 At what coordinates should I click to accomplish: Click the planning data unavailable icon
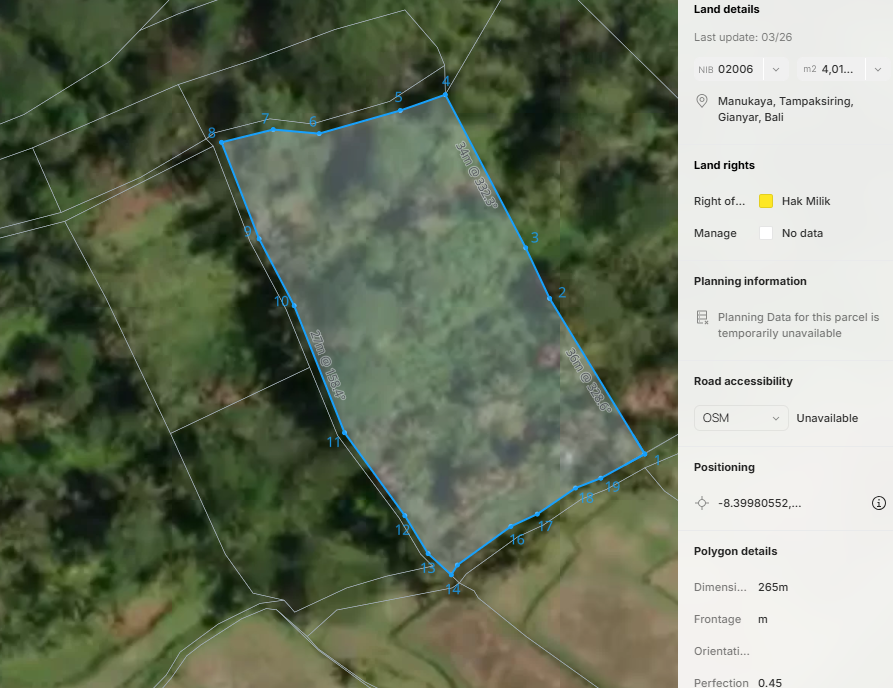702,317
